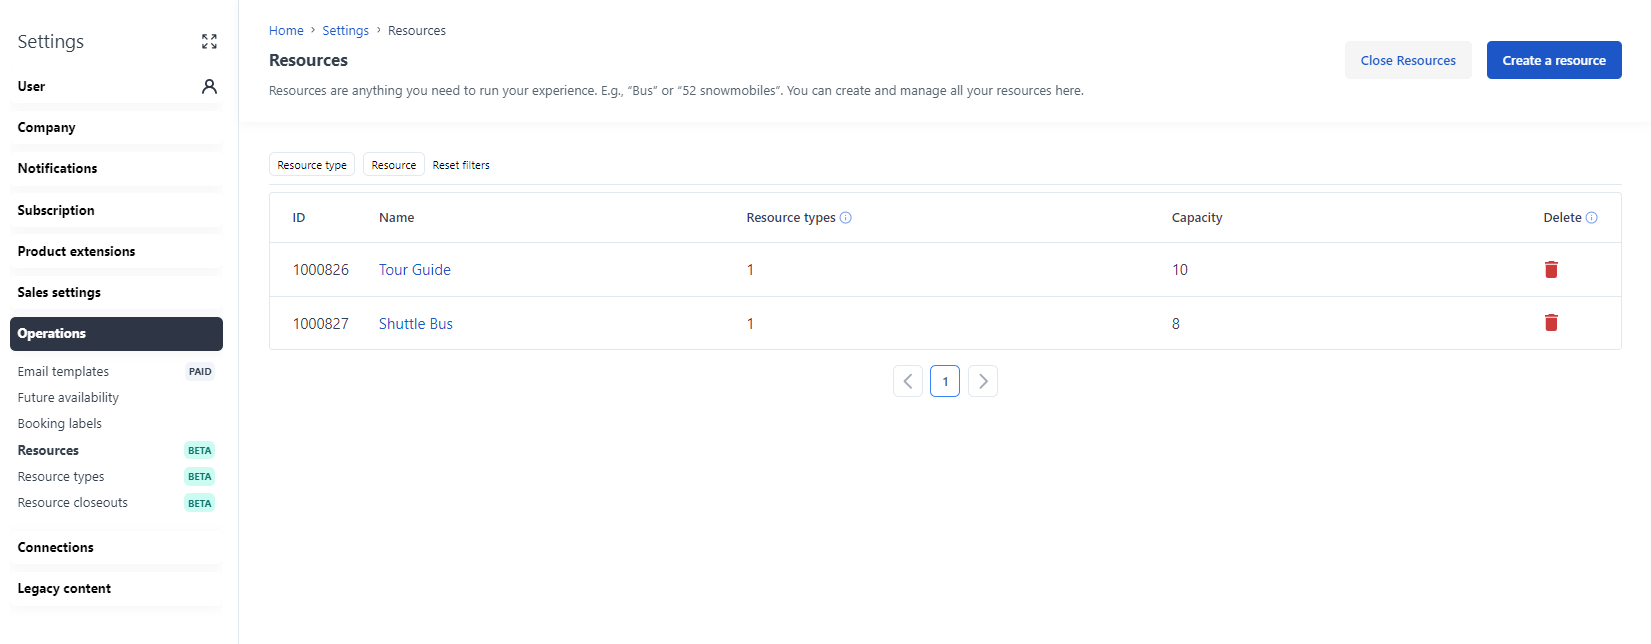Select Email templates menu item

point(63,372)
